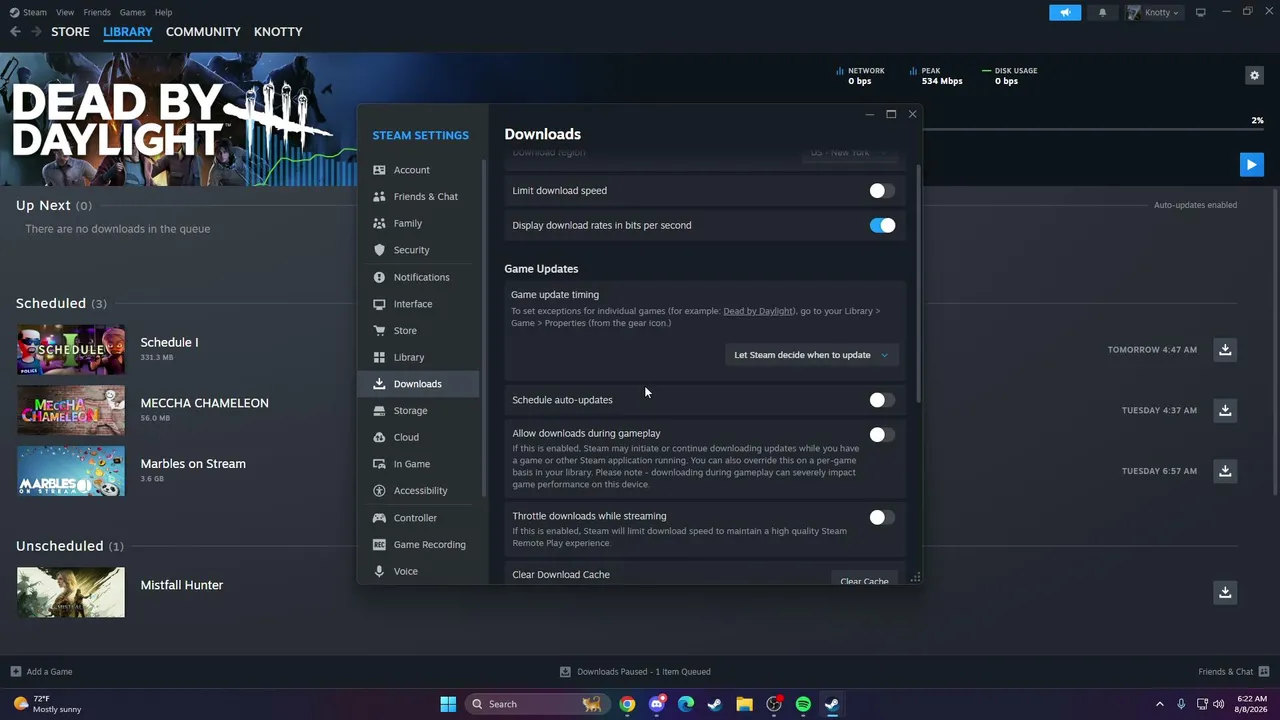Click the Marbles on Stream thumbnail
Viewport: 1280px width, 720px height.
coord(71,471)
